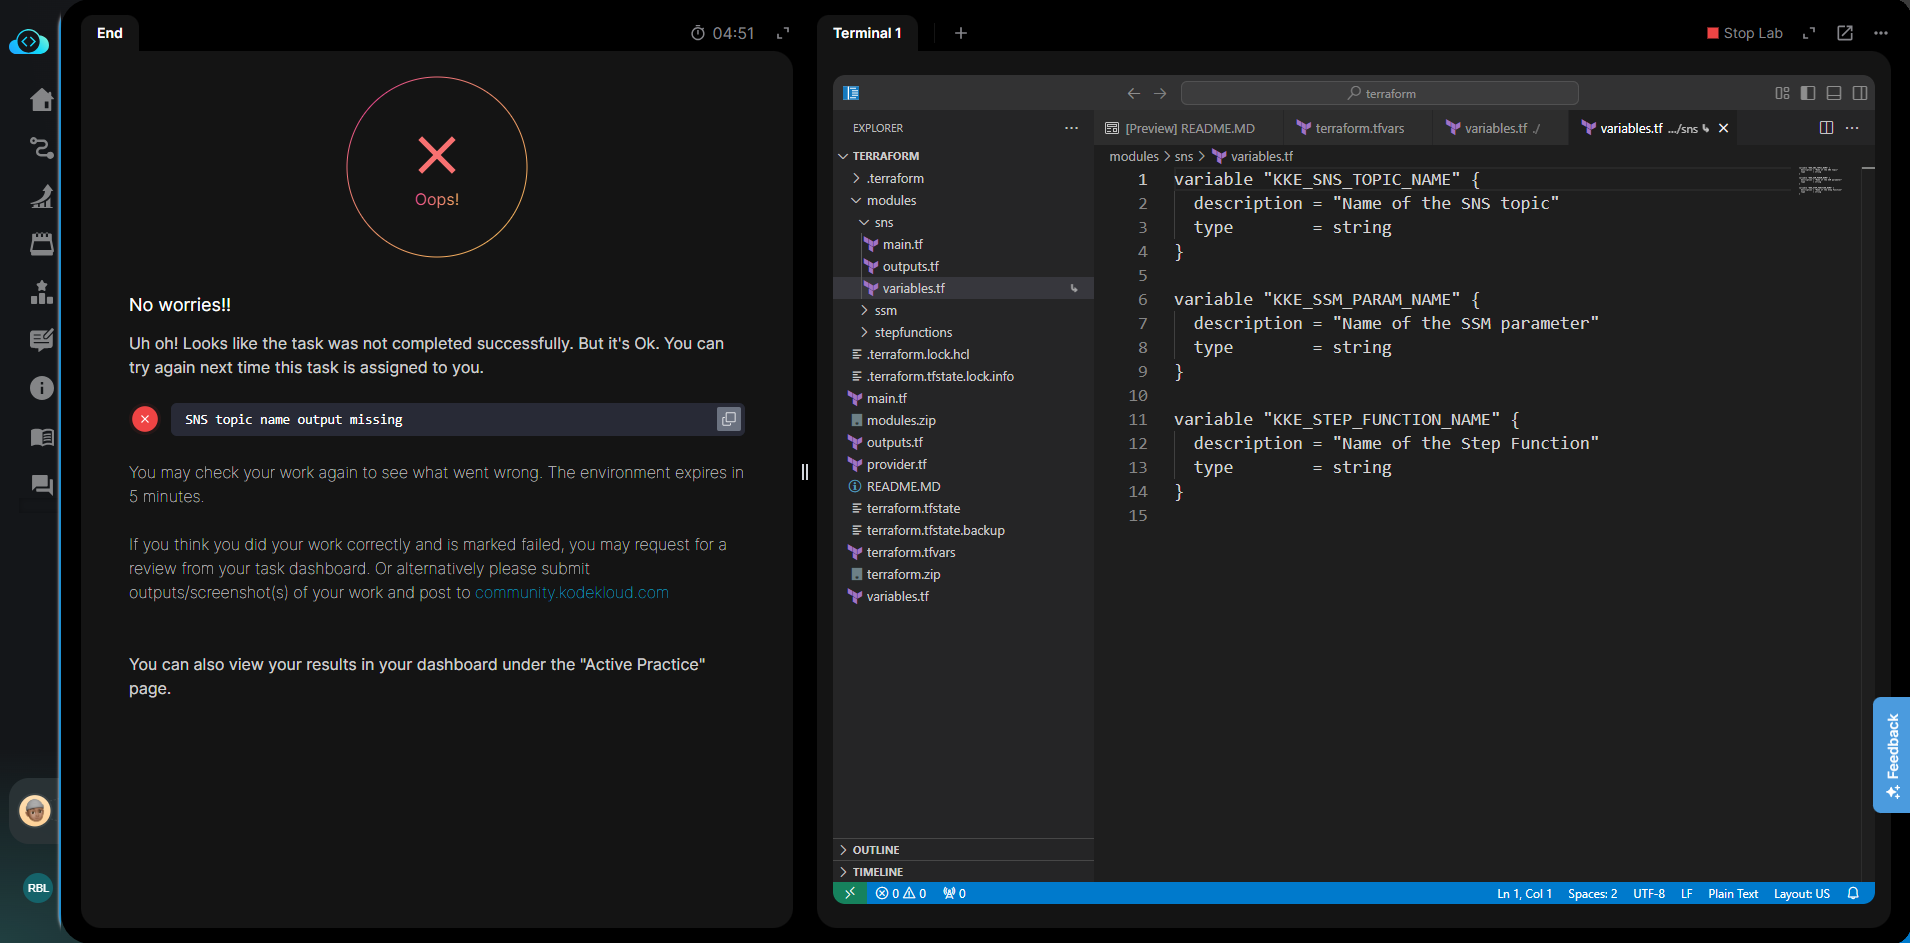This screenshot has height=943, width=1910.
Task: Click the terraform search command box
Action: click(x=1379, y=93)
